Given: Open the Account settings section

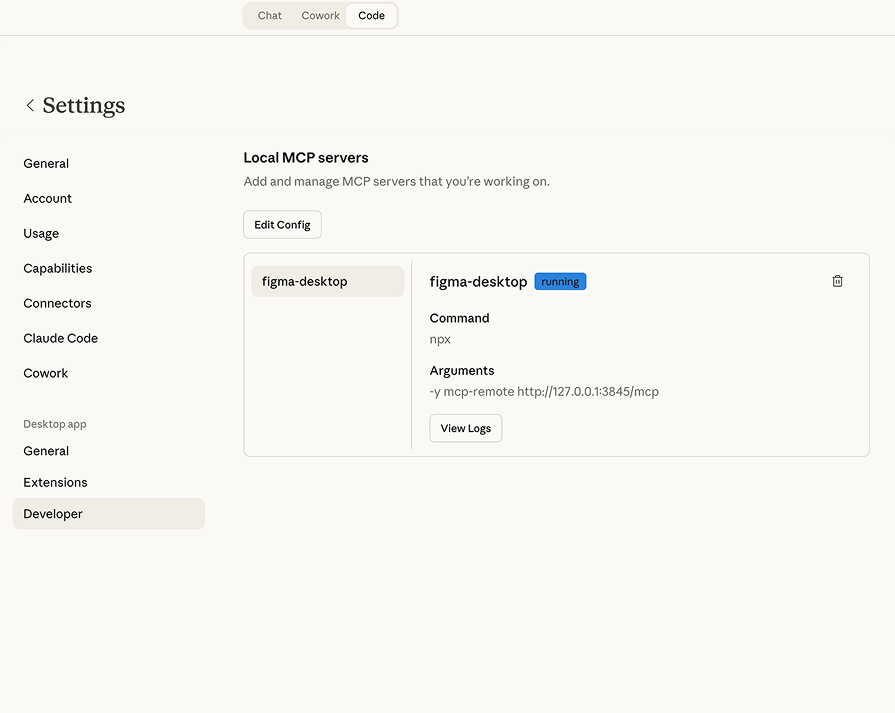Looking at the screenshot, I should point(47,198).
